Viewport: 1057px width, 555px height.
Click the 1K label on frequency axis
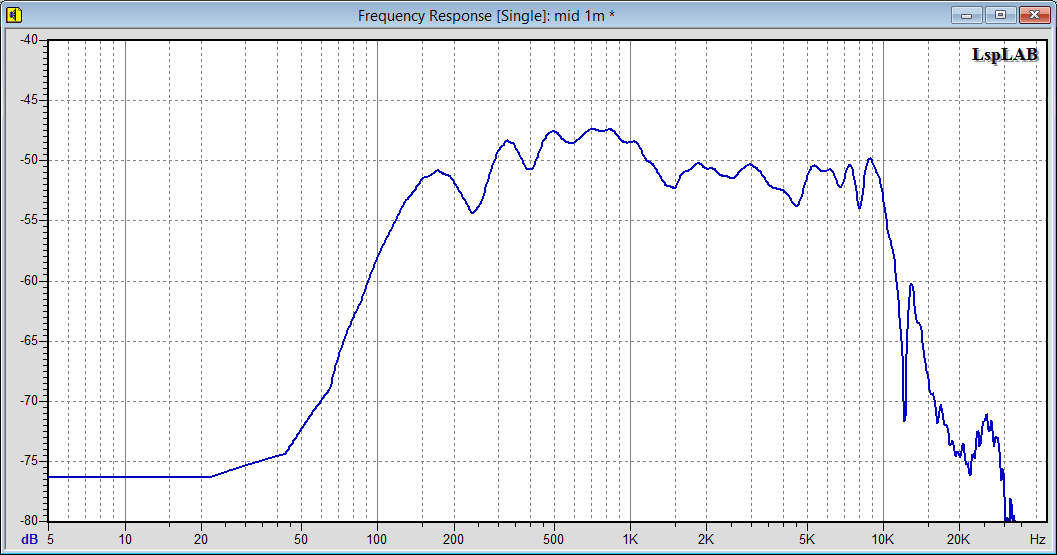point(630,539)
